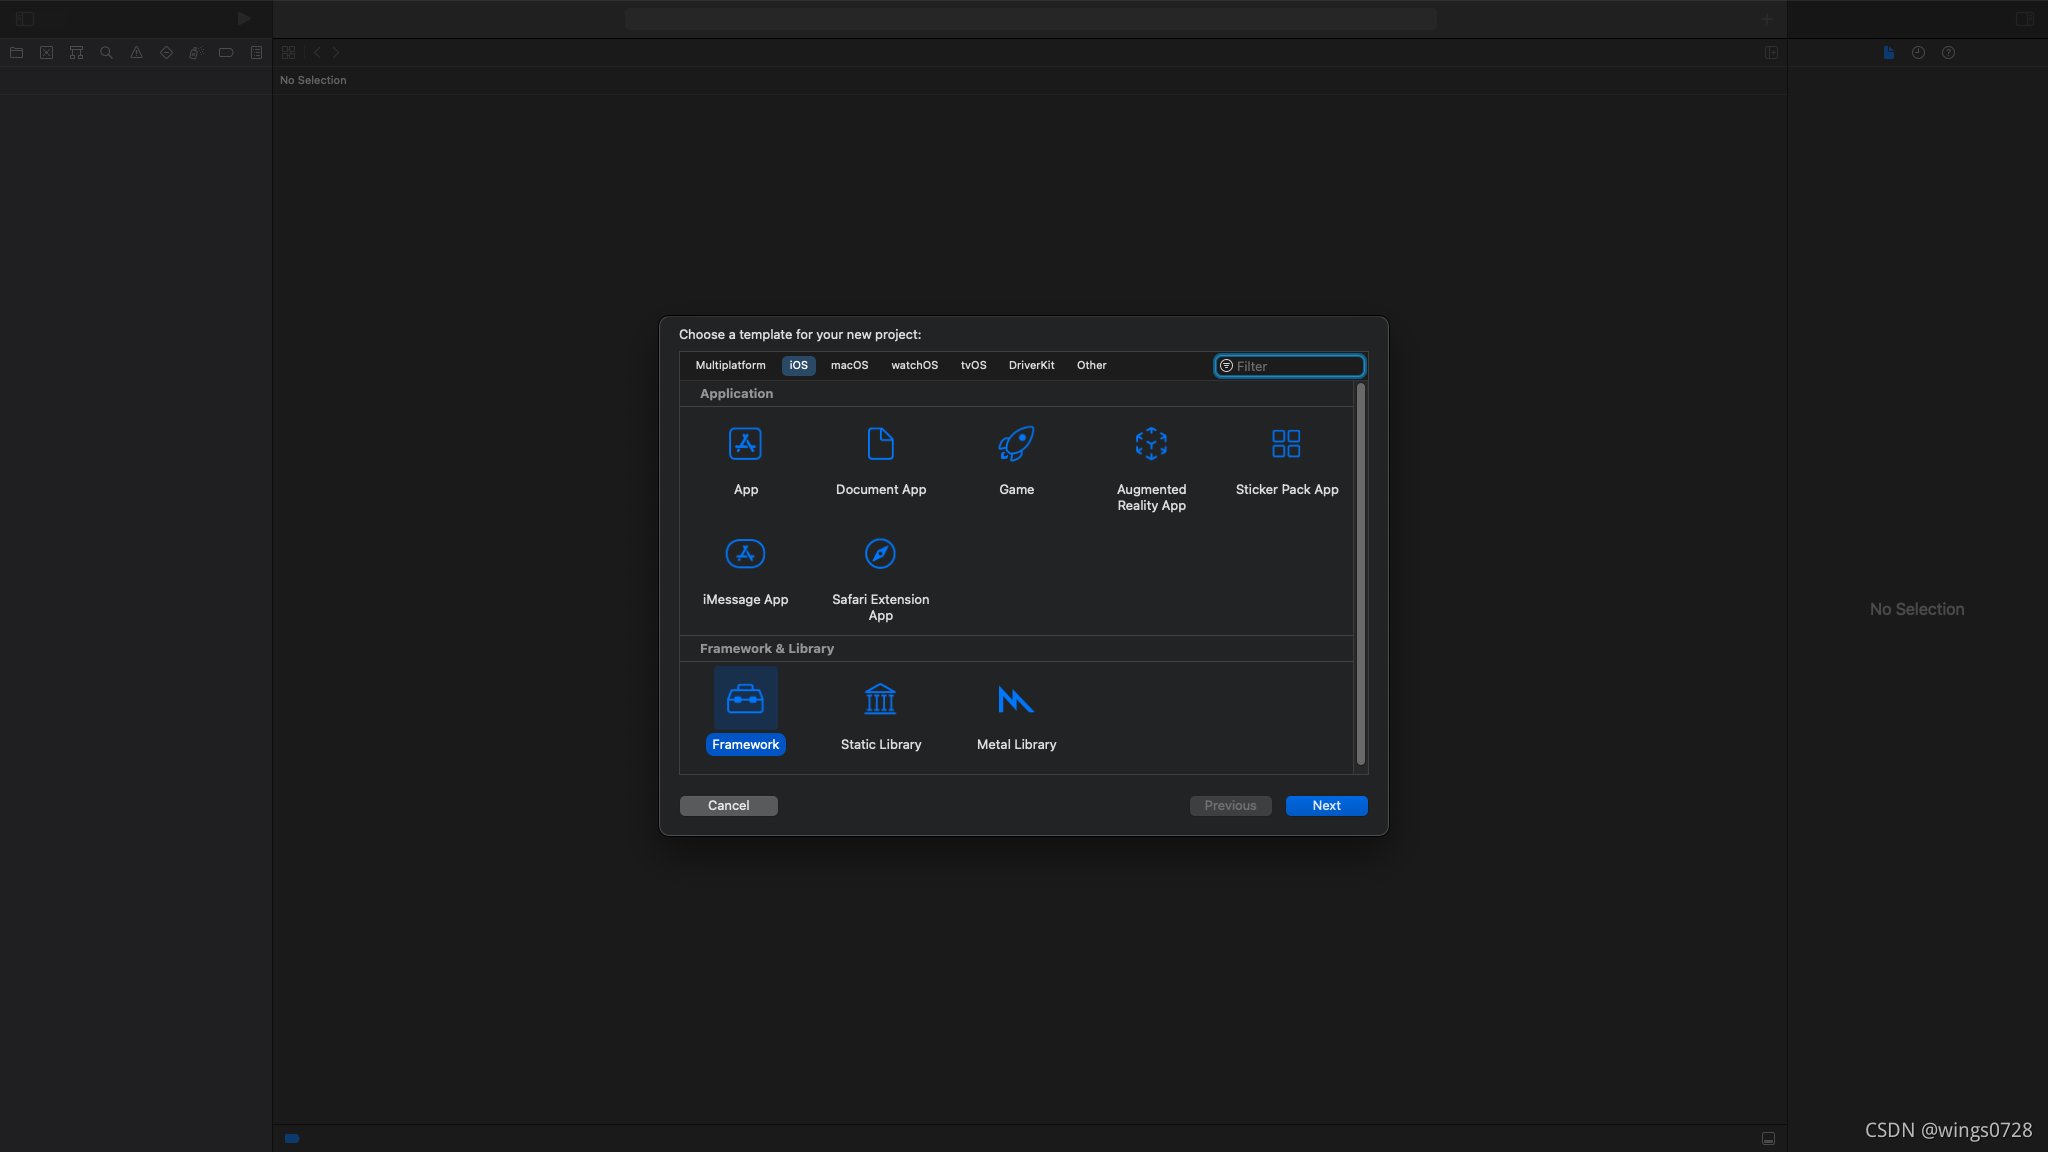Select the tvOS tab
This screenshot has width=2048, height=1152.
[973, 364]
